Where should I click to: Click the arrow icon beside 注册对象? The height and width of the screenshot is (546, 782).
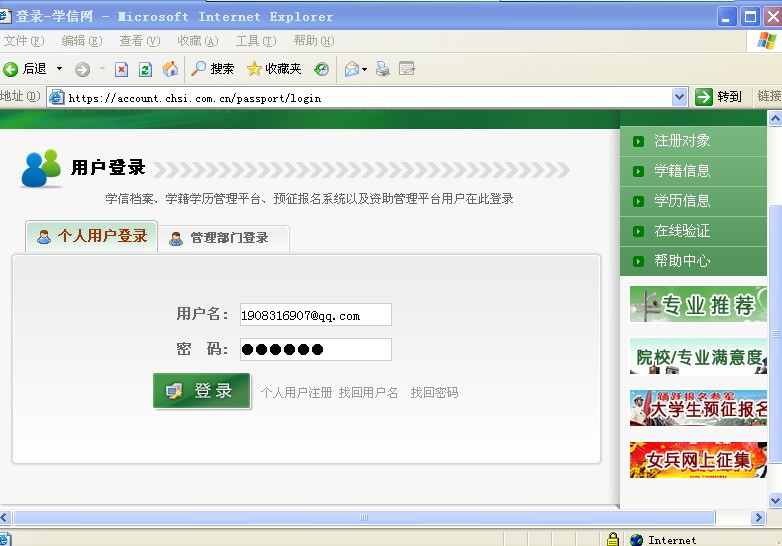click(x=638, y=142)
